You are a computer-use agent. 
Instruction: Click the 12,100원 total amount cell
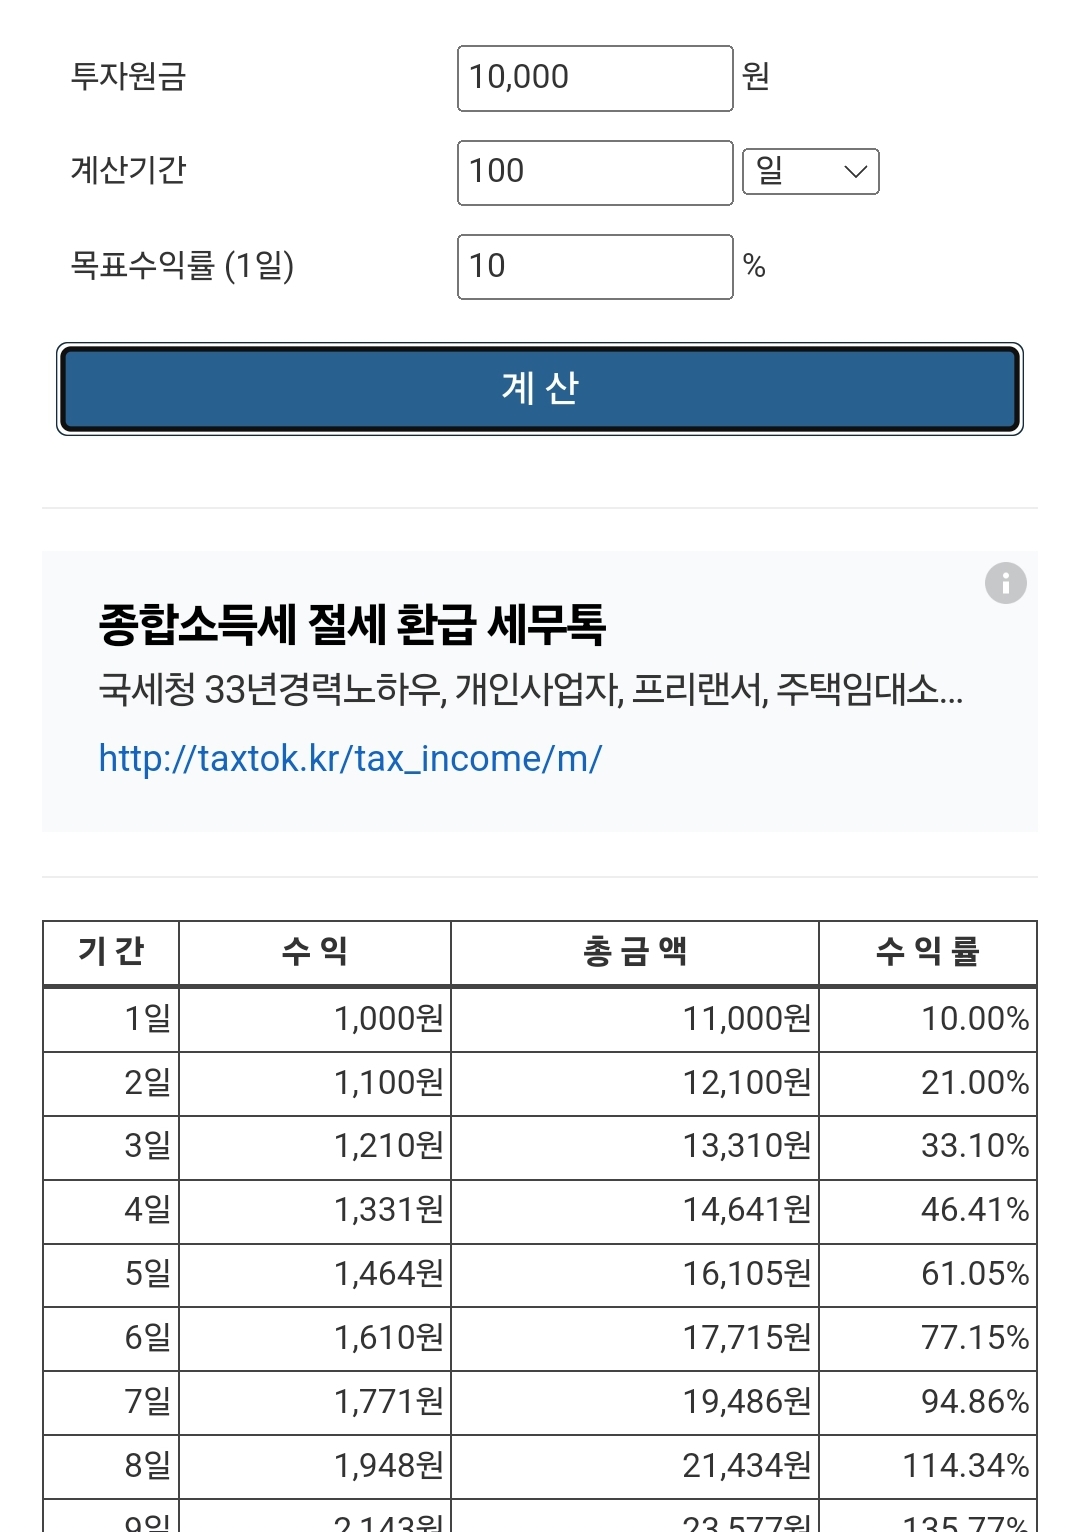(635, 1083)
